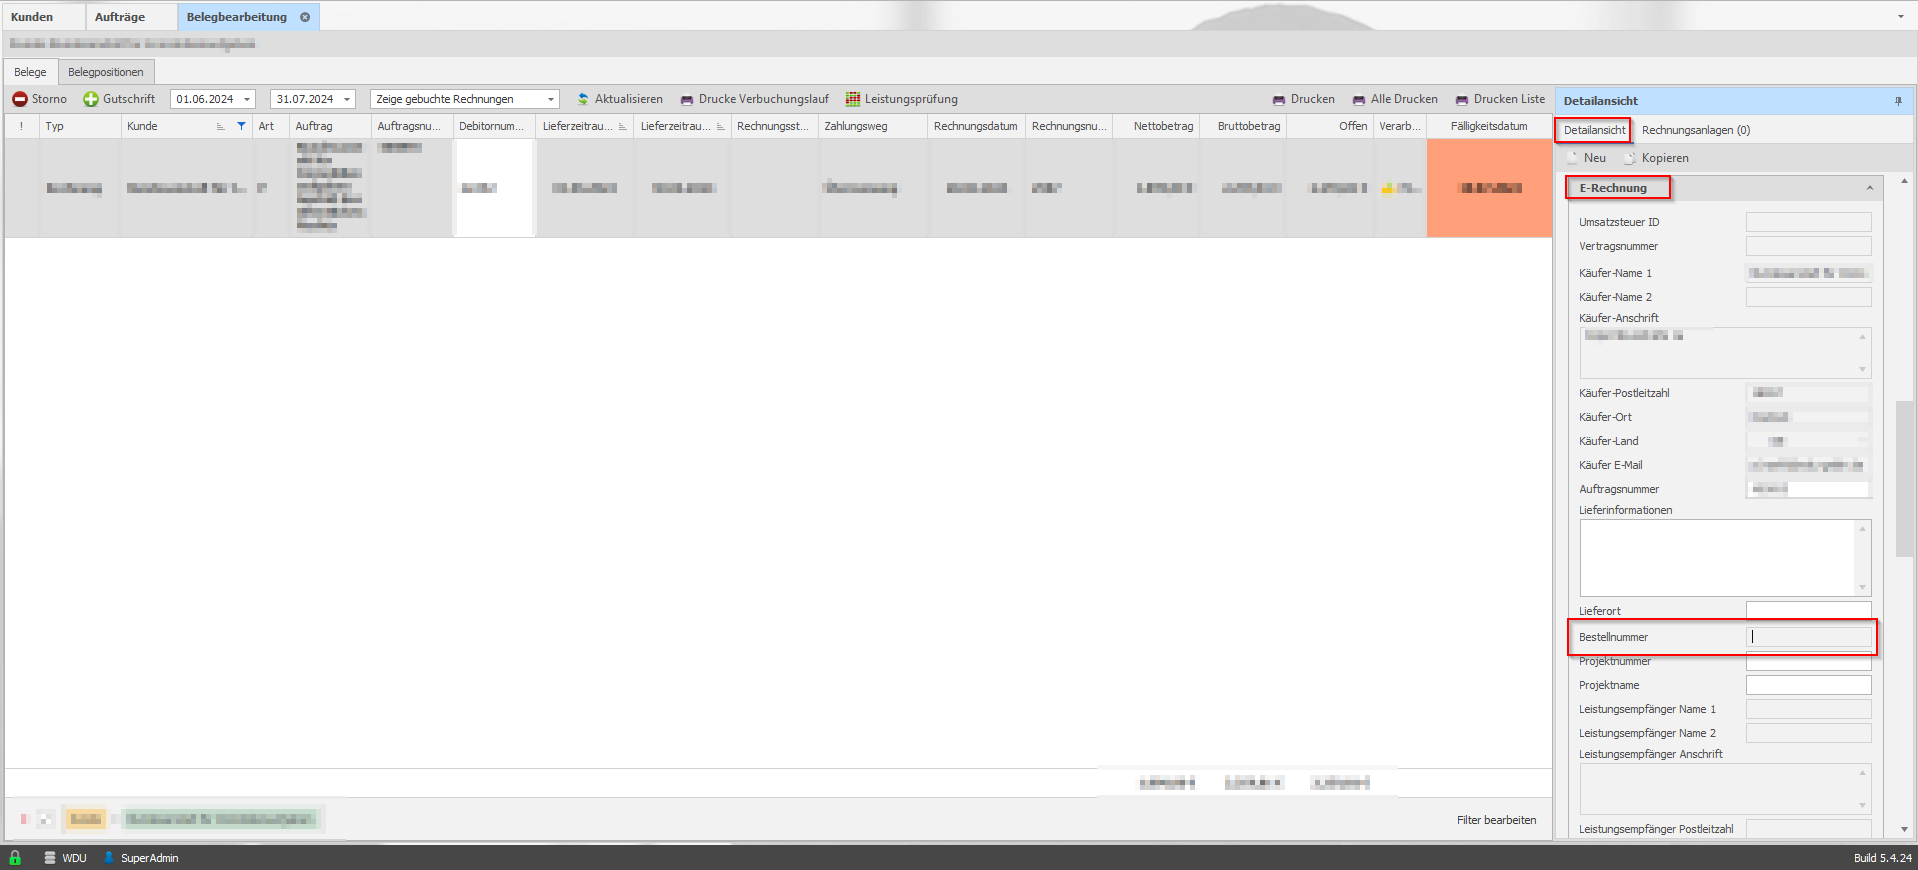Click the Debitornum... column header
Screen dimensions: 1918x870
click(x=495, y=126)
